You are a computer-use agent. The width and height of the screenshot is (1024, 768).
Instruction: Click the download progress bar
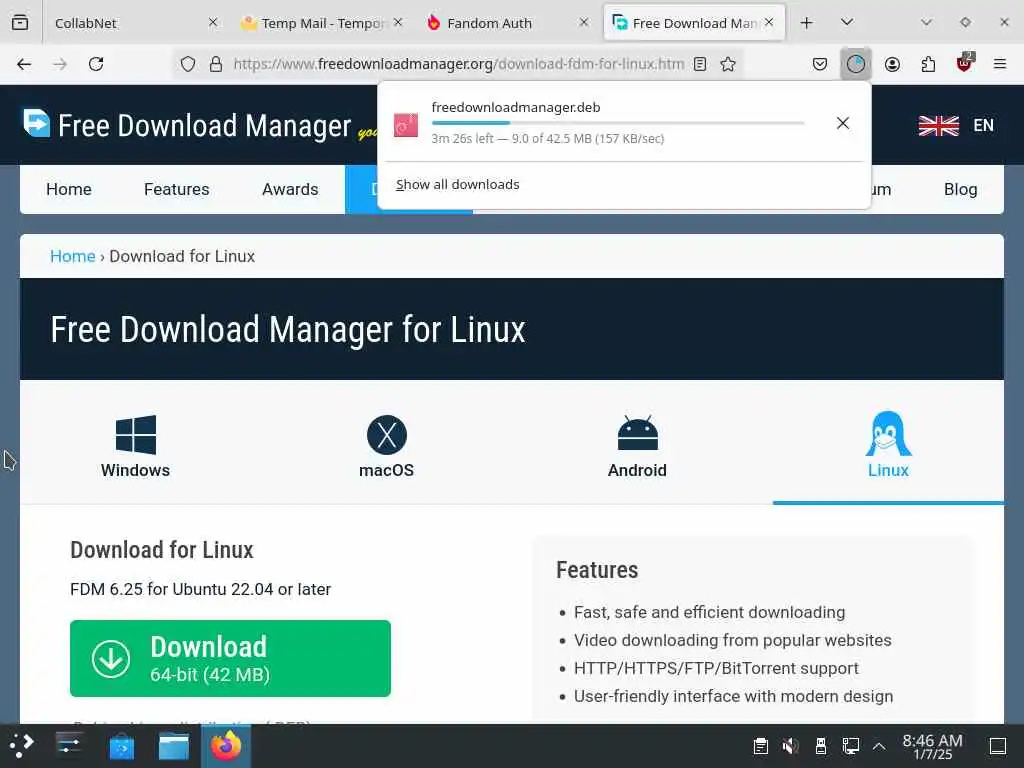pos(618,123)
